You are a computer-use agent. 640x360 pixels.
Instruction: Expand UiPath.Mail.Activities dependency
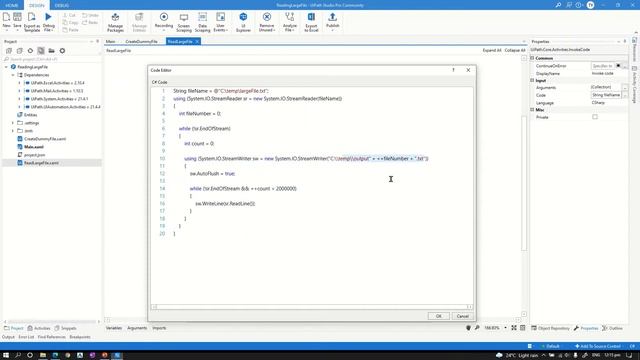19,91
